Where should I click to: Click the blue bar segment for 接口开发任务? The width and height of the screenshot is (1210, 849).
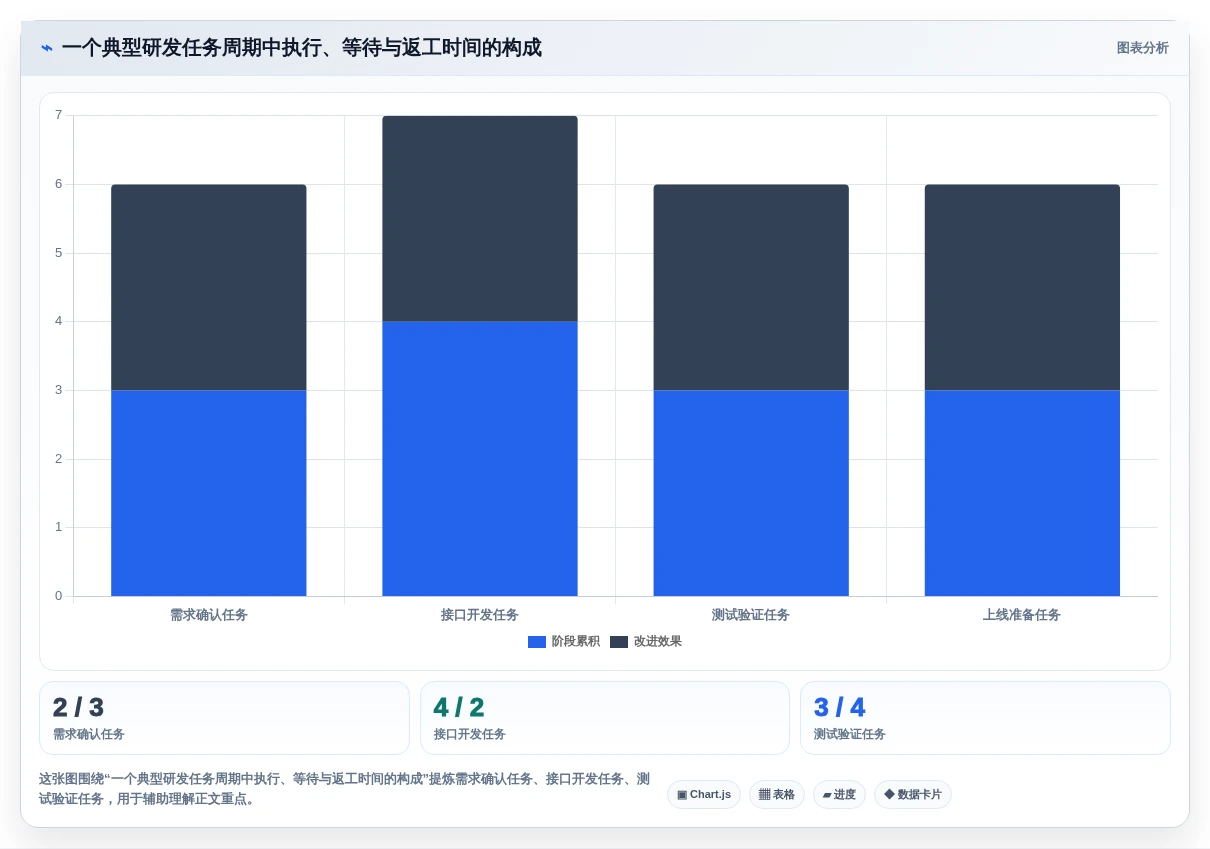tap(480, 459)
